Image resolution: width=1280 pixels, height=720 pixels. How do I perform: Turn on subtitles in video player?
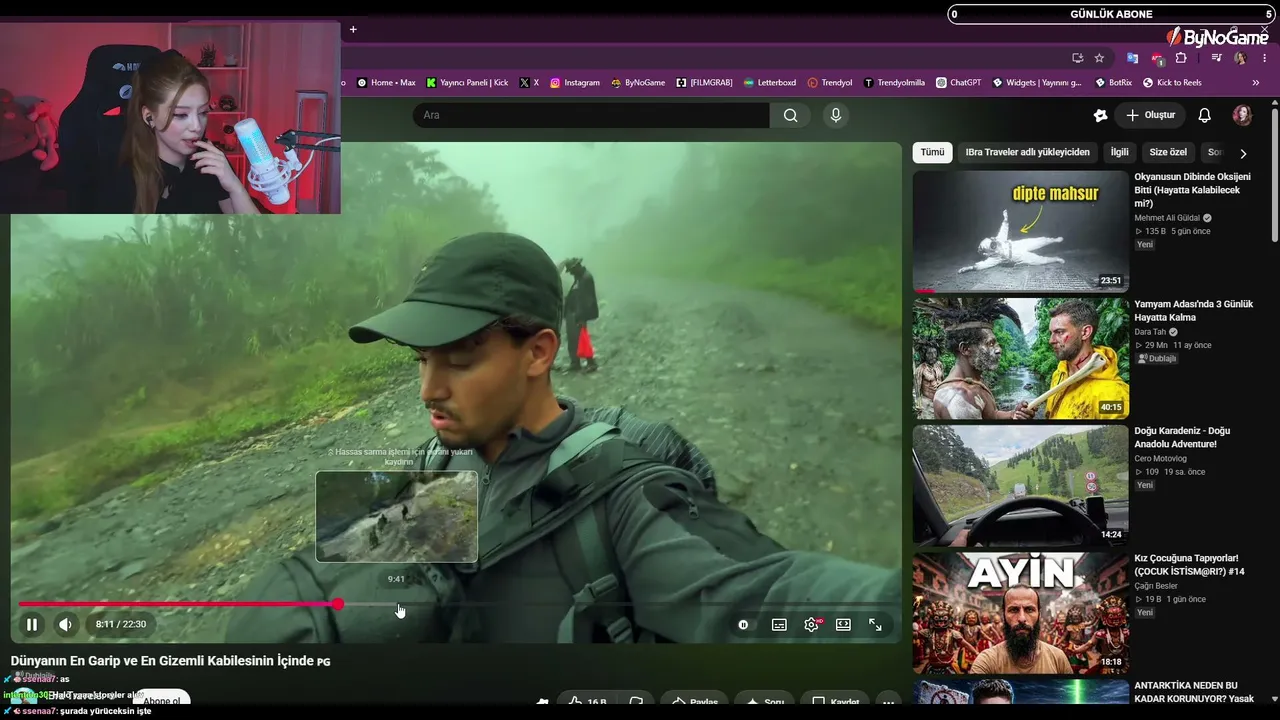click(779, 625)
